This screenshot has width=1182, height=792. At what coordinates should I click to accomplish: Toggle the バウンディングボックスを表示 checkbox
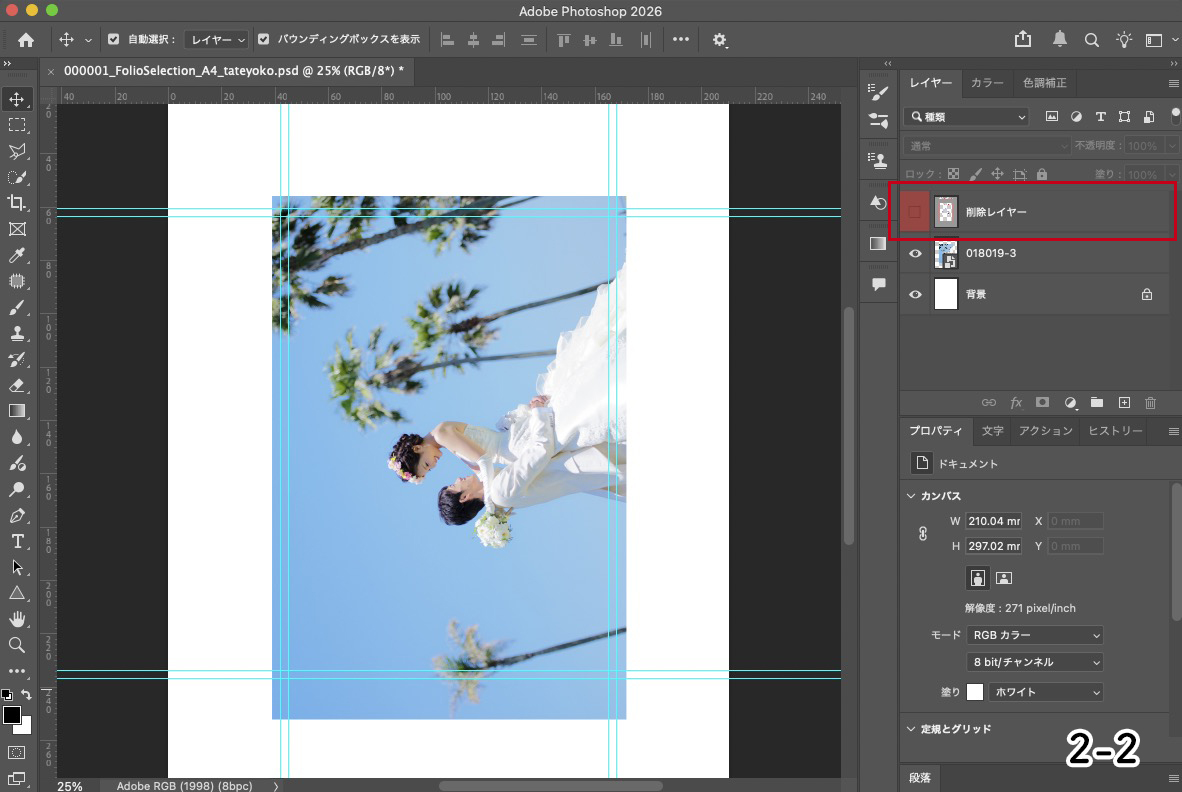[x=264, y=40]
